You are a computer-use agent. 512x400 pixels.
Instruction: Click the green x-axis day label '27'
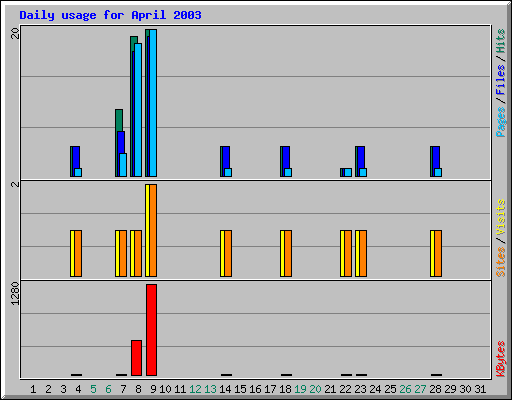[x=420, y=389]
